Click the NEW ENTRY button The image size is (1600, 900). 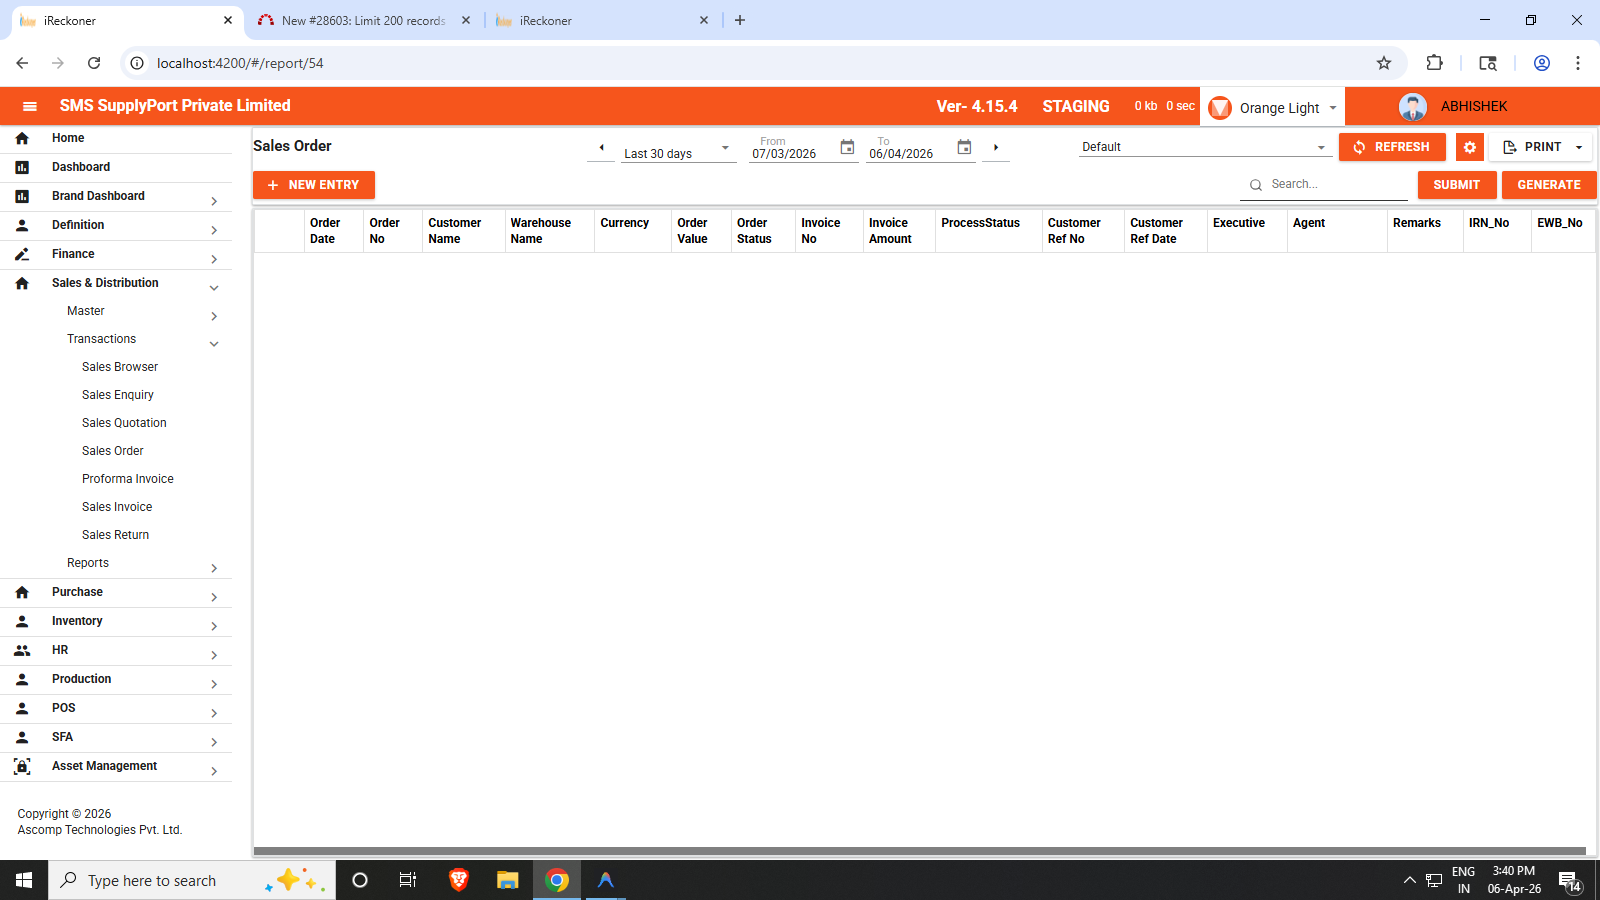(314, 185)
